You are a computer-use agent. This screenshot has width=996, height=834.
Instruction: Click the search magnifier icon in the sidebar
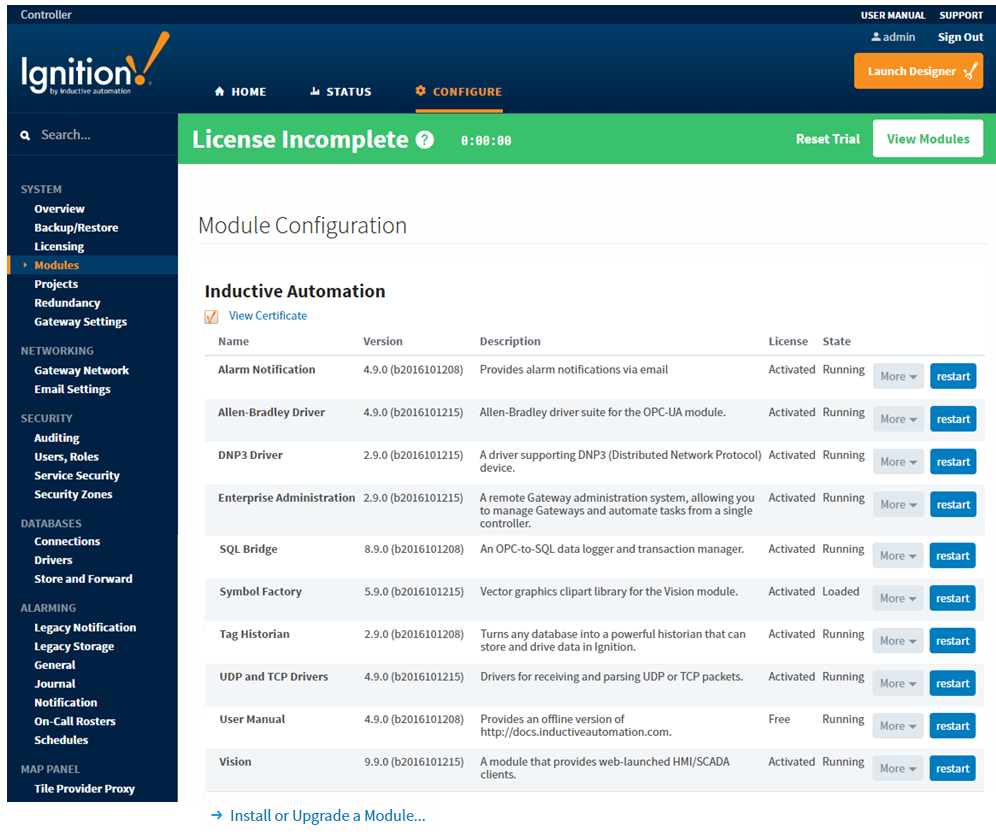click(x=25, y=134)
